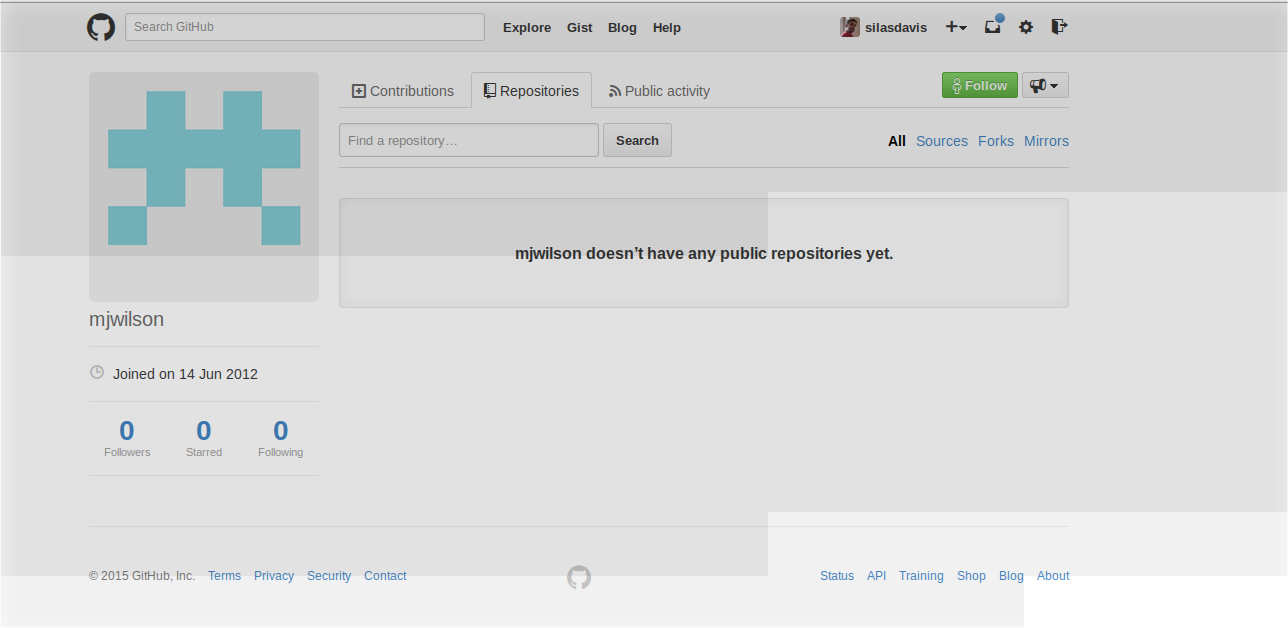Click into Find a repository field
The width and height of the screenshot is (1288, 628).
(x=469, y=140)
